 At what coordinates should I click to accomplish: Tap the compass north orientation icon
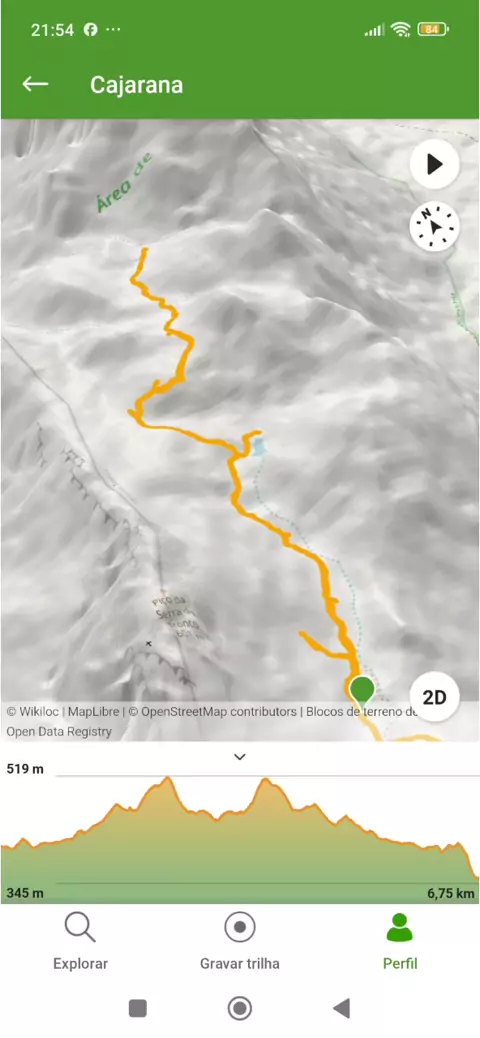434,227
